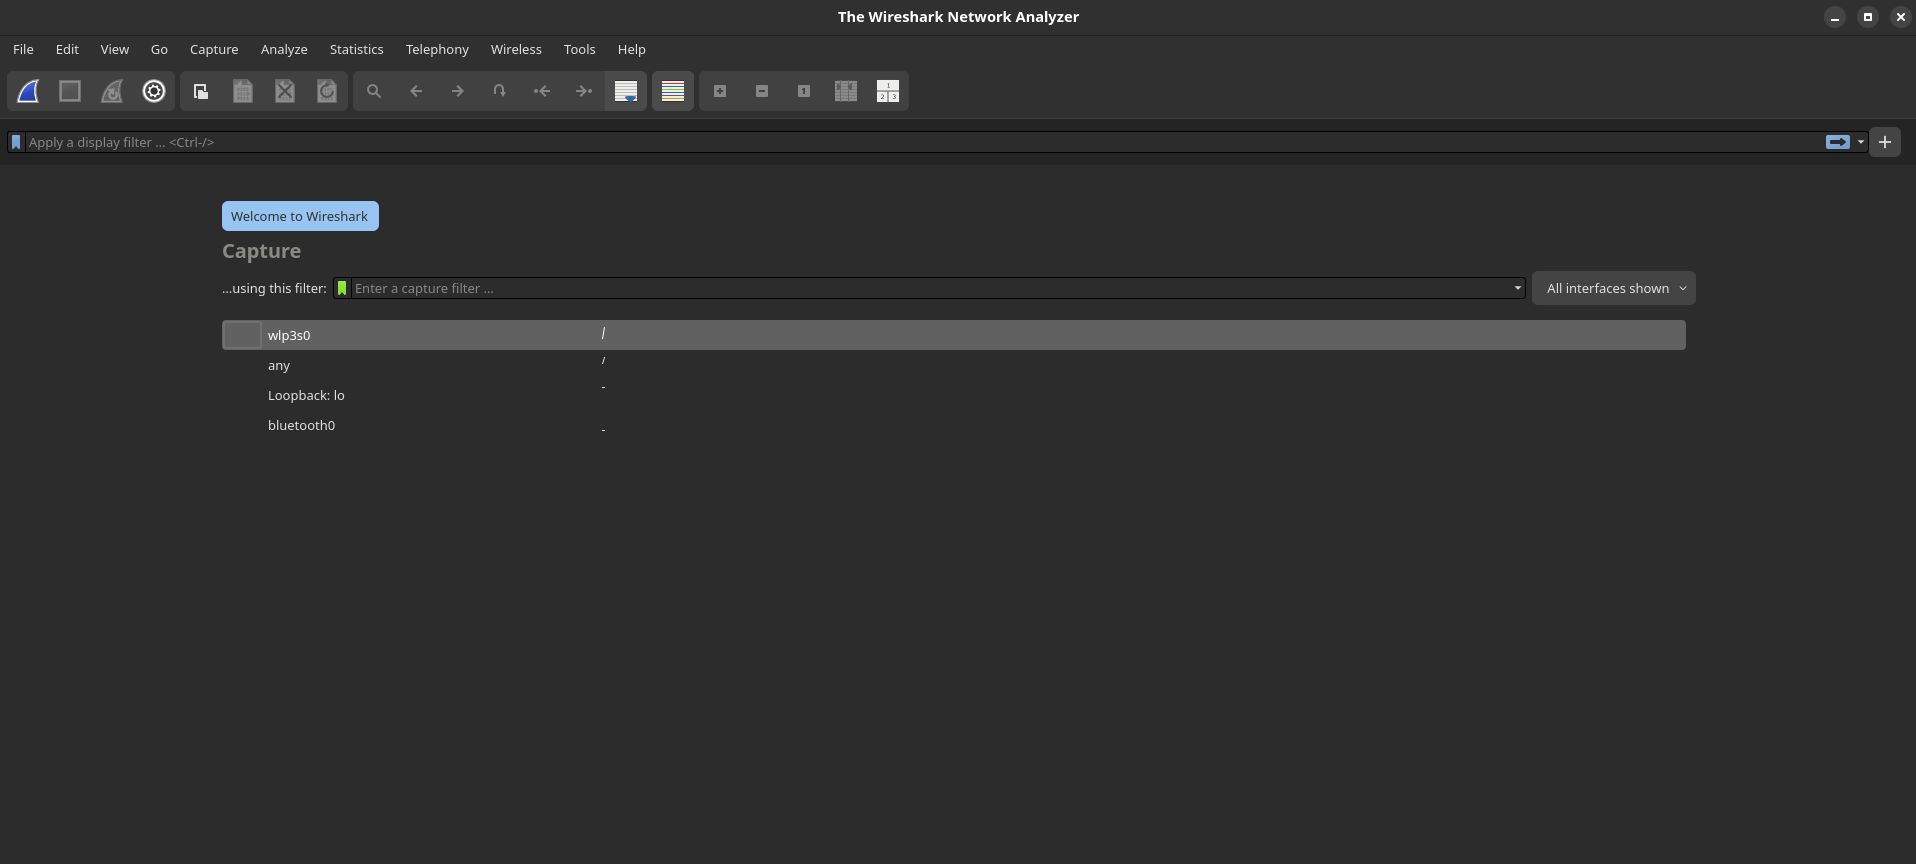
Task: Open a capture file from toolbar
Action: 201,92
